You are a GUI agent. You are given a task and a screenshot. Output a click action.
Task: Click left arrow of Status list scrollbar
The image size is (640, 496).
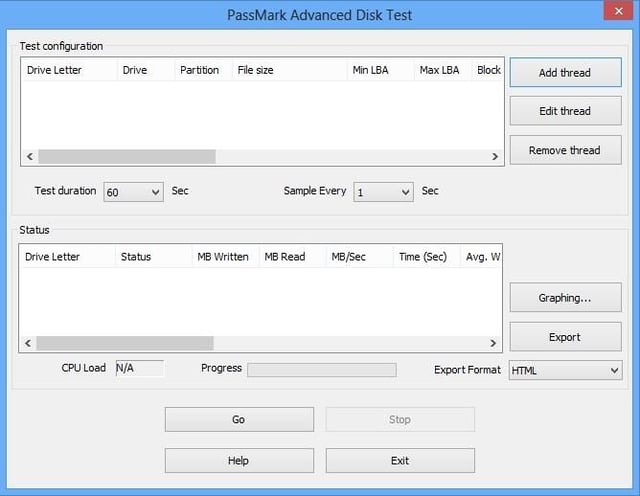click(28, 343)
